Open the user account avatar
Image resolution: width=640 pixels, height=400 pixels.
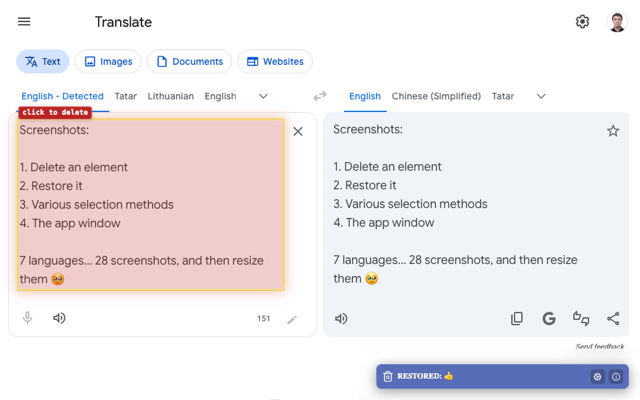(x=617, y=22)
